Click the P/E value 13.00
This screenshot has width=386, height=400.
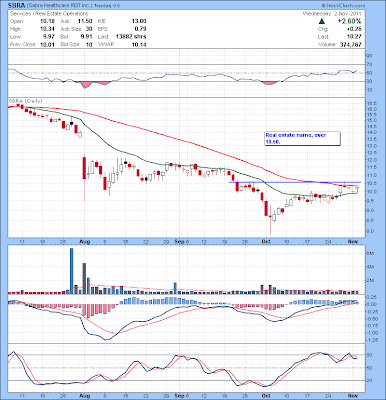coord(139,21)
